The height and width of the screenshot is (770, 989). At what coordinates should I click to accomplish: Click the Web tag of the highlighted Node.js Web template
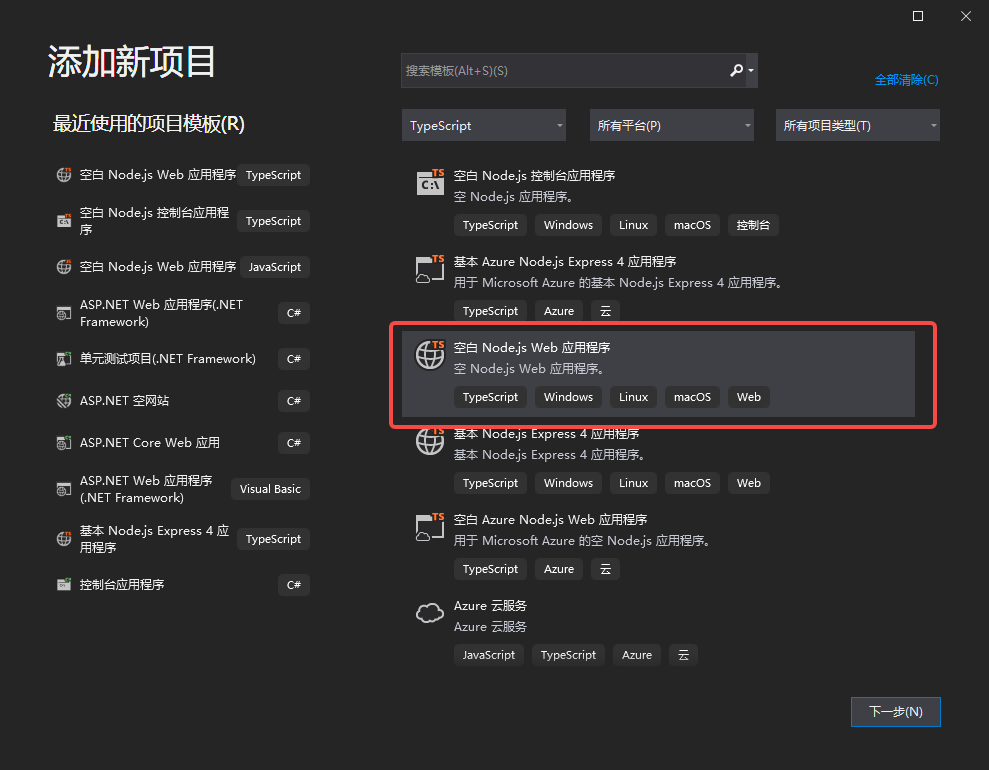[x=749, y=397]
